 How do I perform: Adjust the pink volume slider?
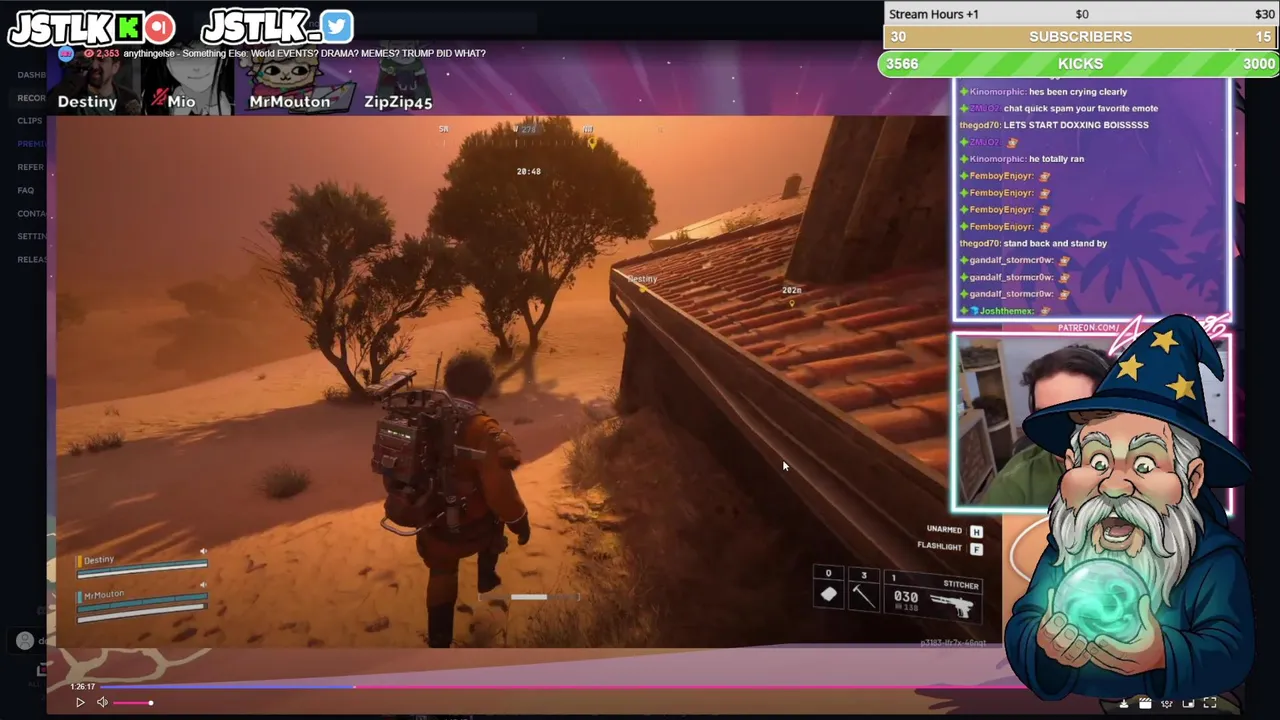click(132, 703)
